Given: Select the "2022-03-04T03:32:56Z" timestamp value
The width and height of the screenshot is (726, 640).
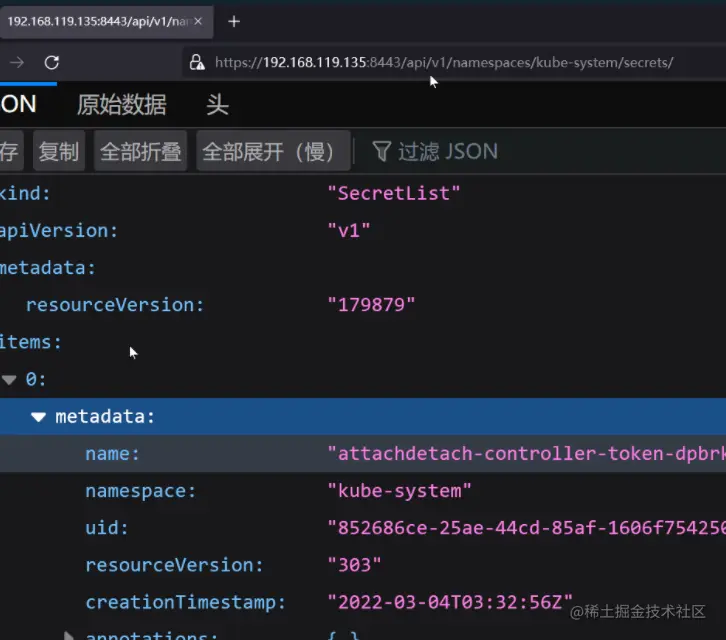Looking at the screenshot, I should (450, 602).
